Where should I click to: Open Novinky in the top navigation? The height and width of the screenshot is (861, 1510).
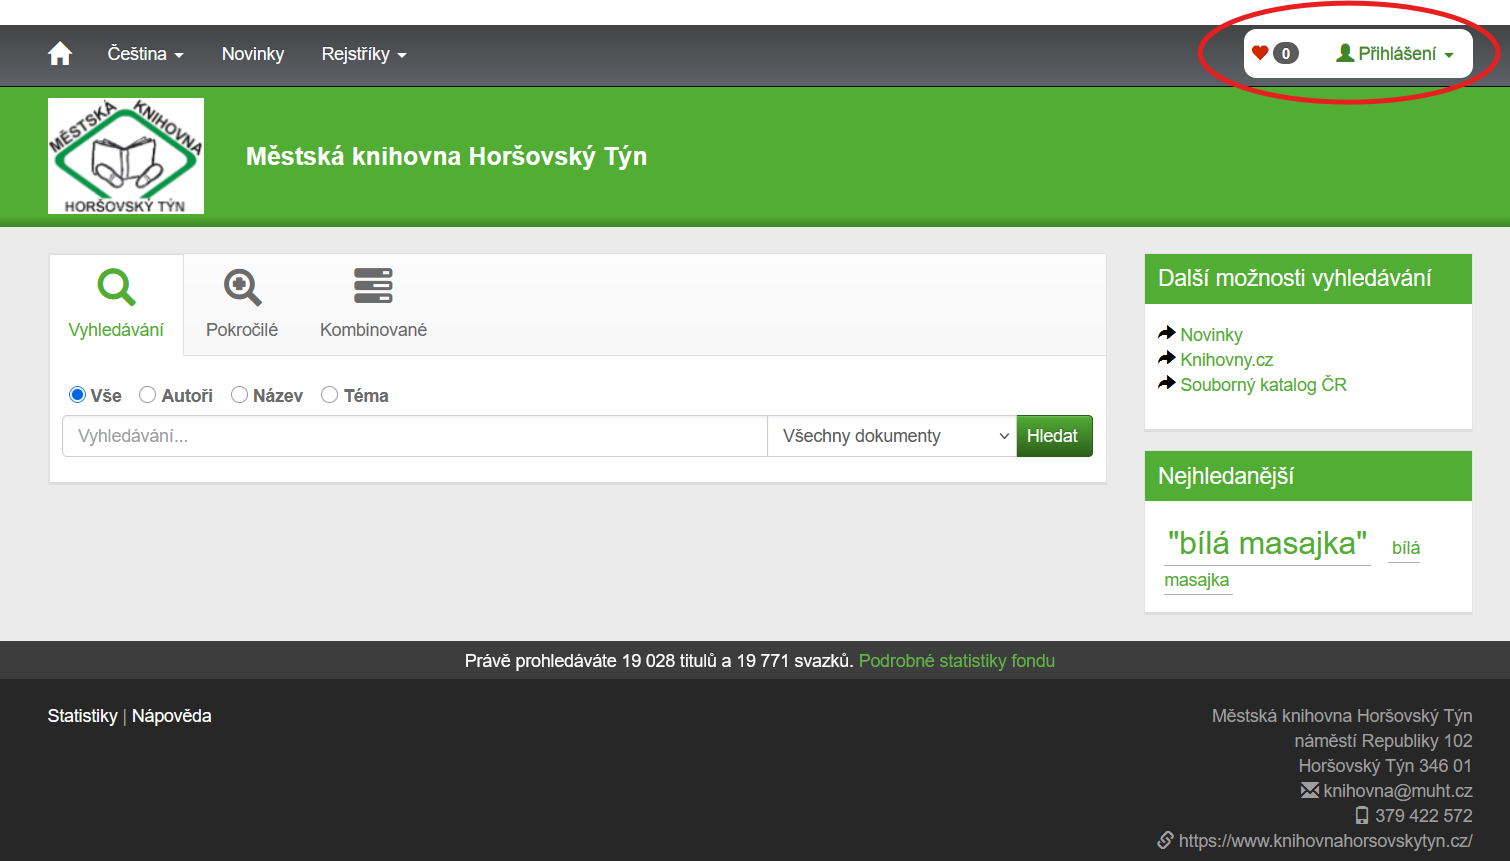click(x=253, y=54)
